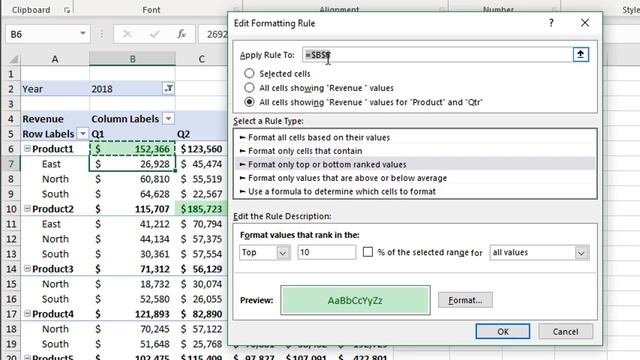Click the Cancel button
640x360 pixels.
click(x=565, y=331)
